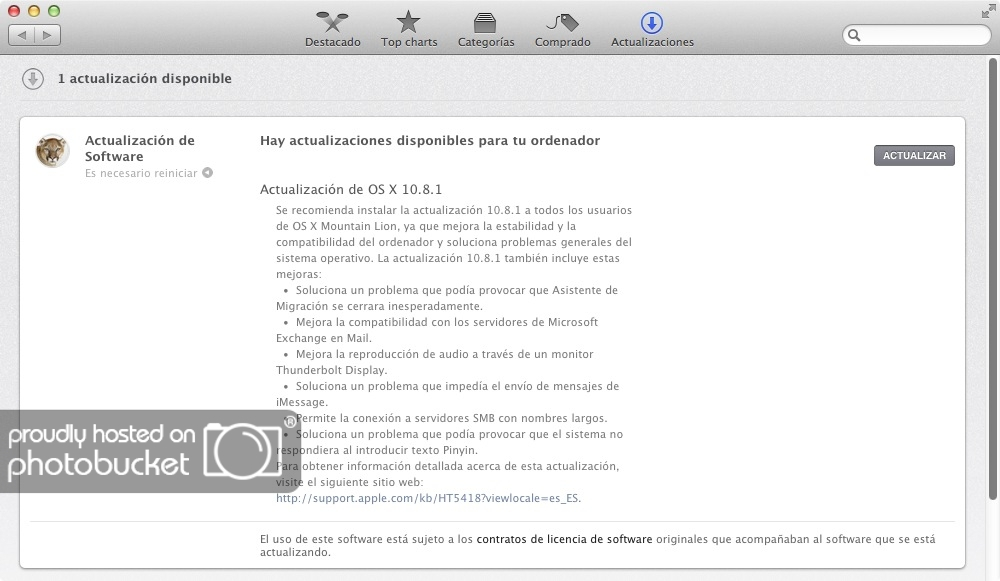1000x581 pixels.
Task: Open the Comprado price tag icon
Action: pyautogui.click(x=562, y=23)
